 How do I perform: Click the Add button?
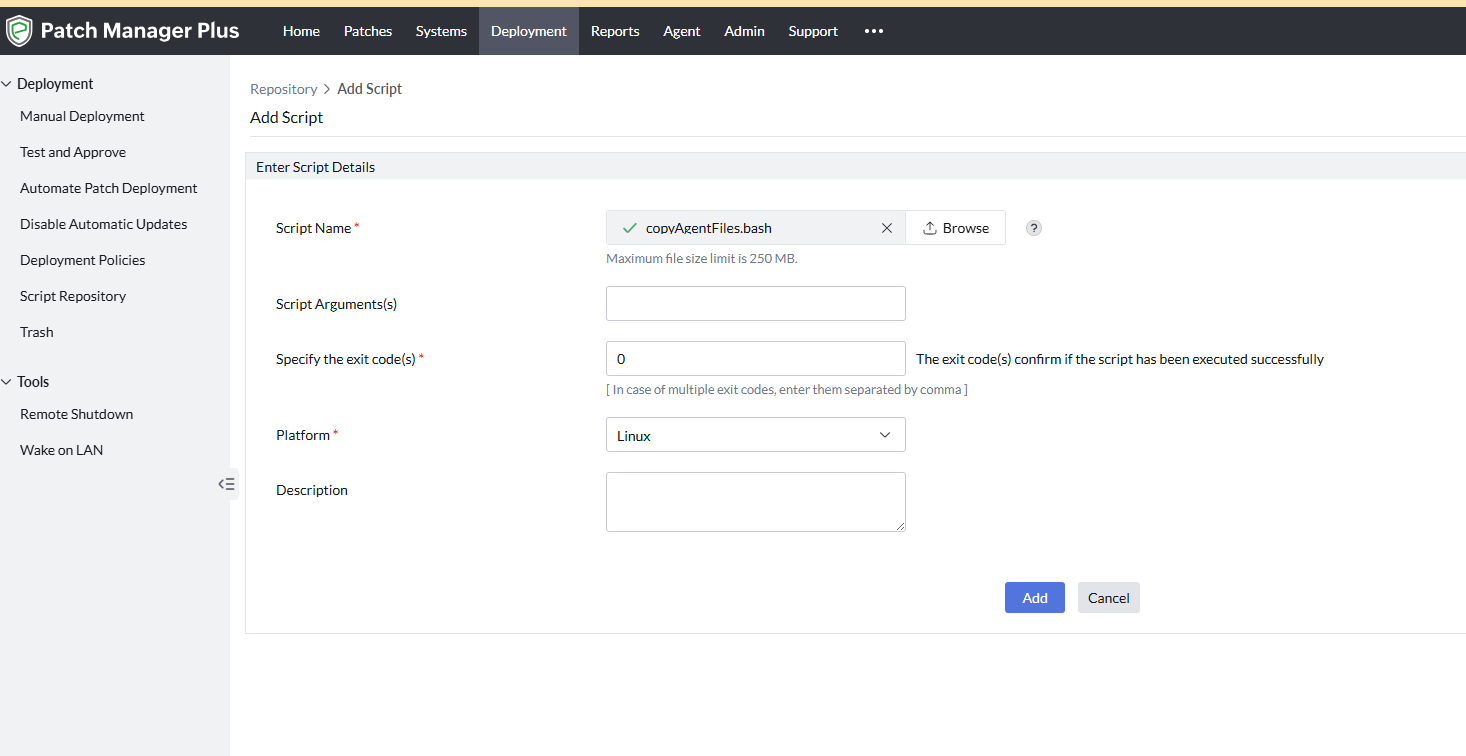coord(1034,598)
